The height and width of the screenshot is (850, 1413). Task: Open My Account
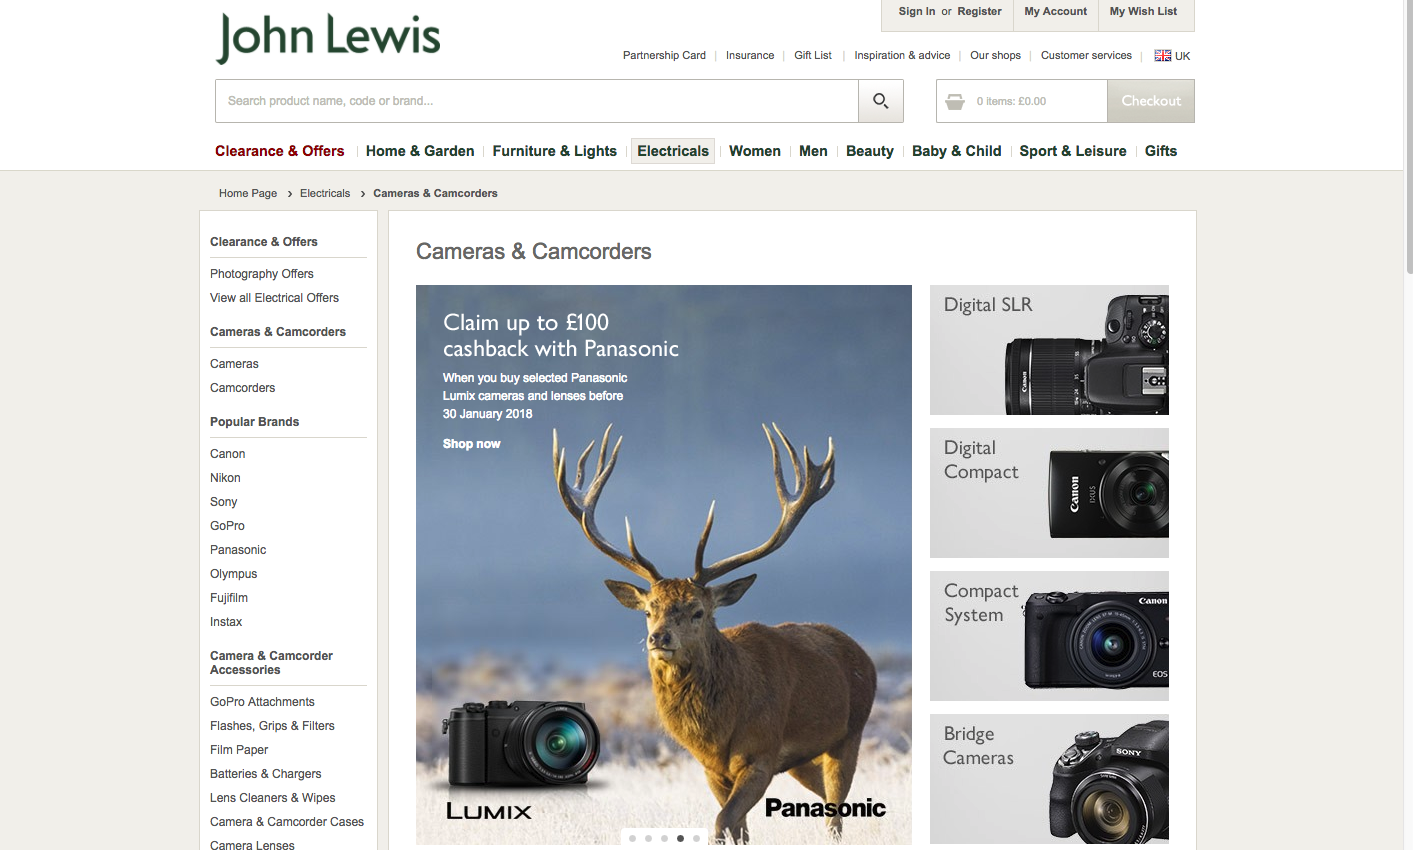tap(1055, 12)
